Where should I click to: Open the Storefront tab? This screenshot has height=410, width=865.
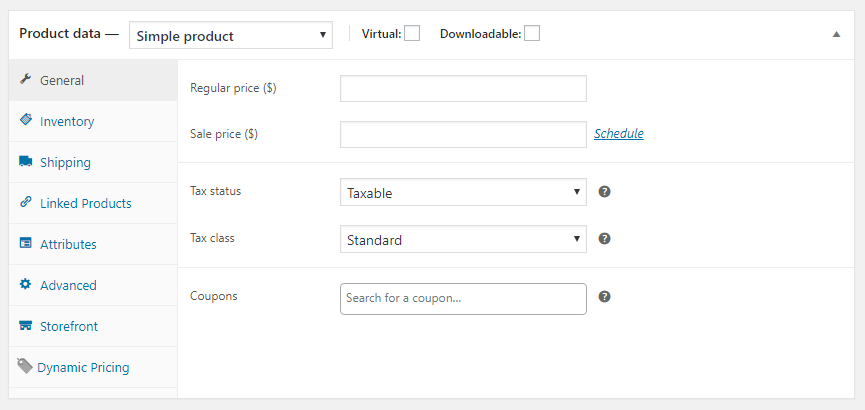click(93, 326)
